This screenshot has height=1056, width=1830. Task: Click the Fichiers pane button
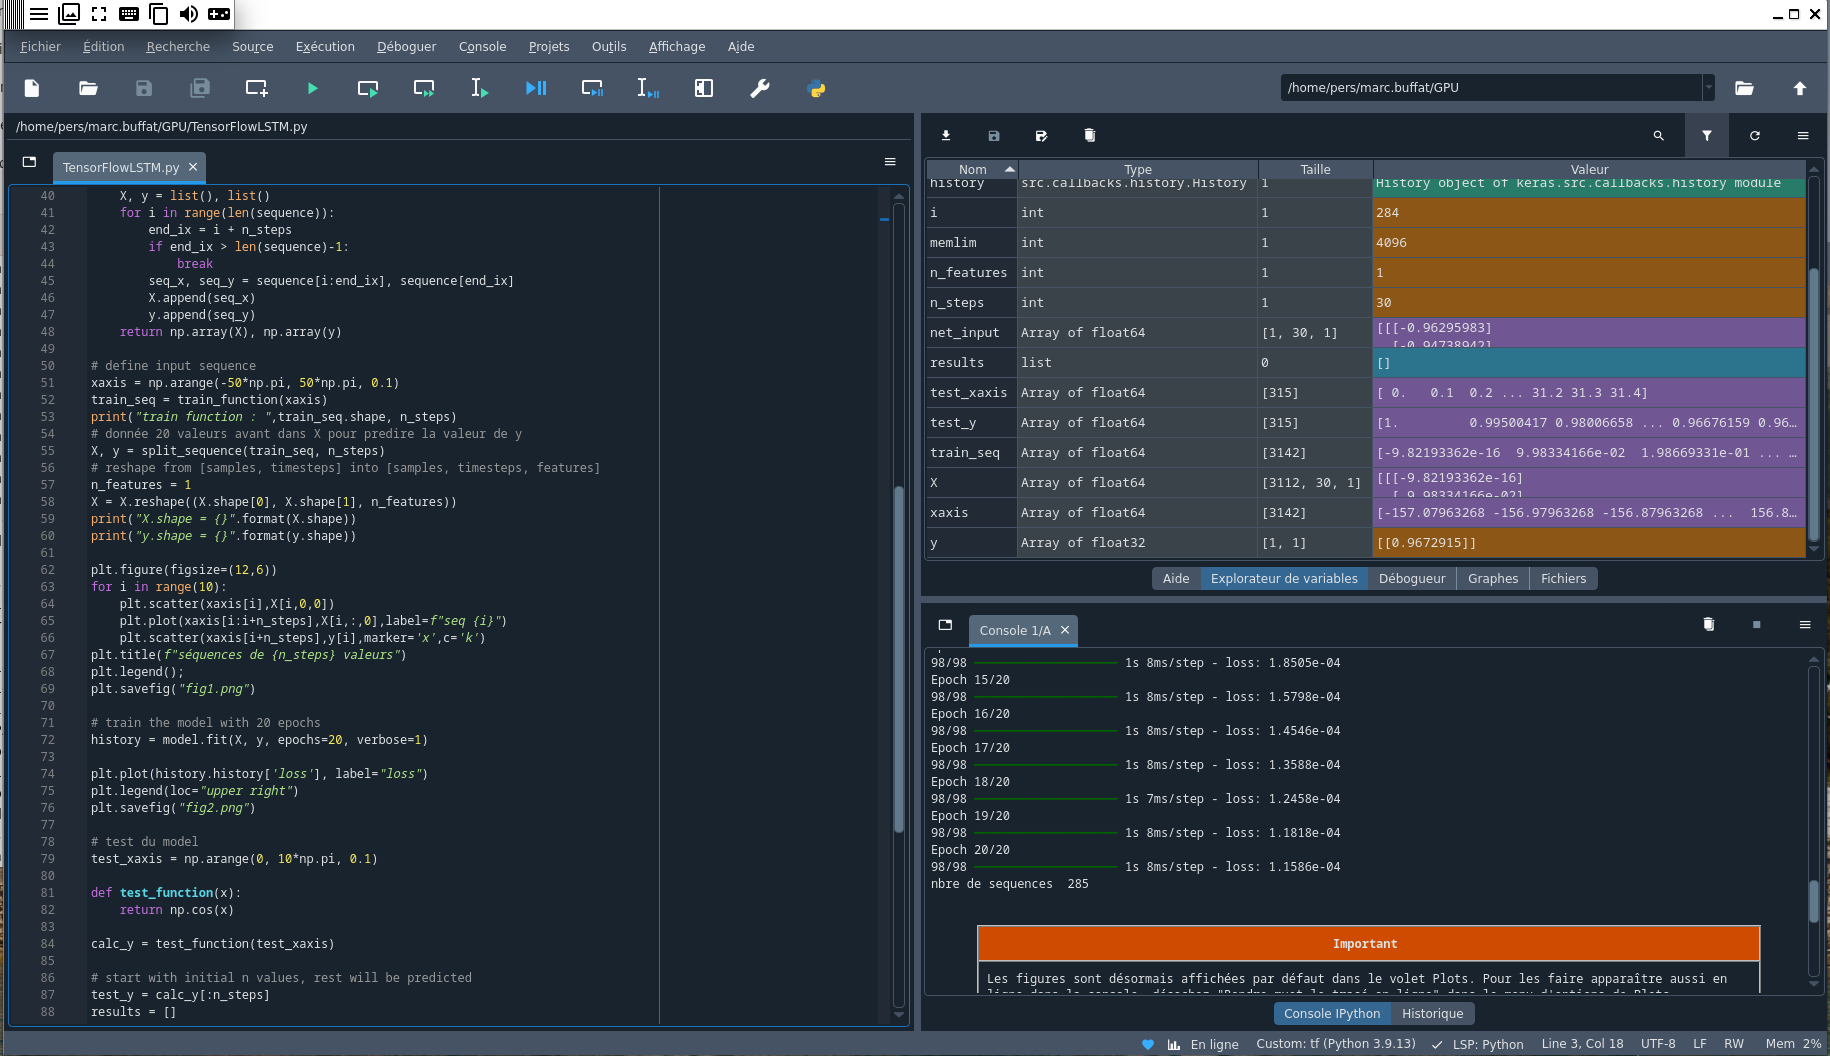[1563, 579]
